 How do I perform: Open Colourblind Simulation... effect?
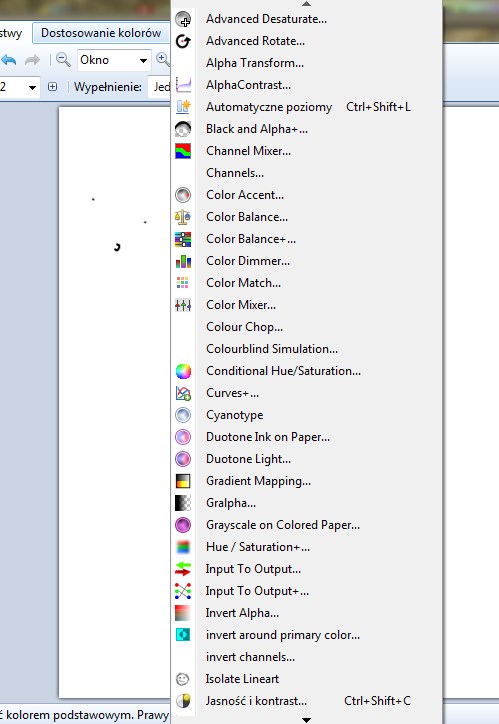pyautogui.click(x=307, y=349)
